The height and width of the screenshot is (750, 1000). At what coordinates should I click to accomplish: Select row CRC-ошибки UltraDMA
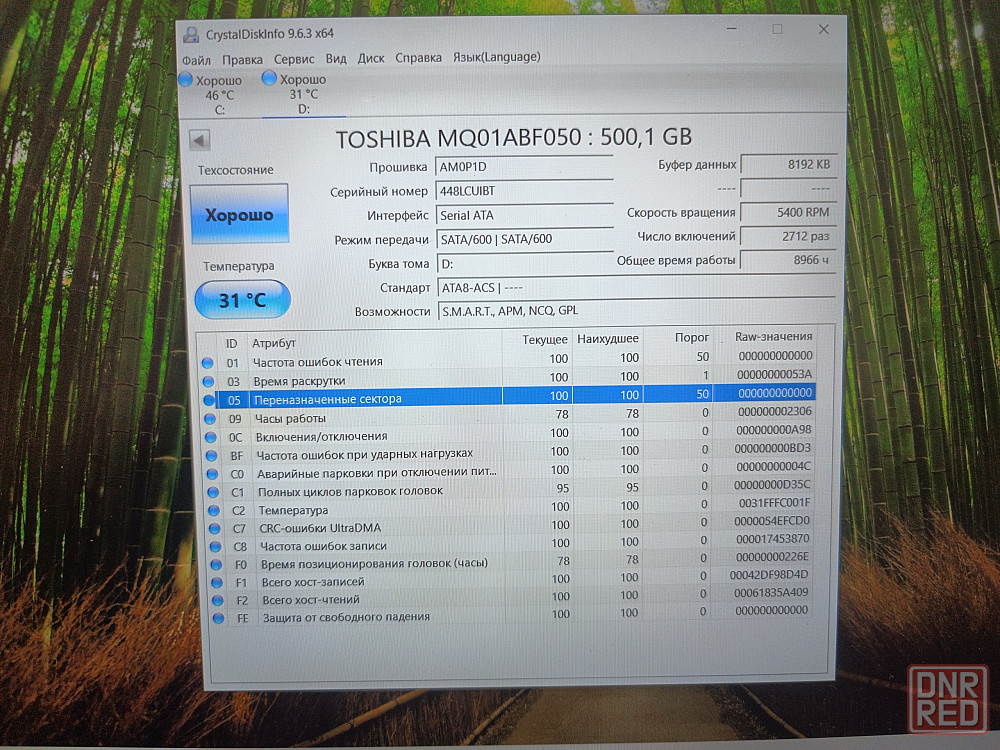pos(513,525)
